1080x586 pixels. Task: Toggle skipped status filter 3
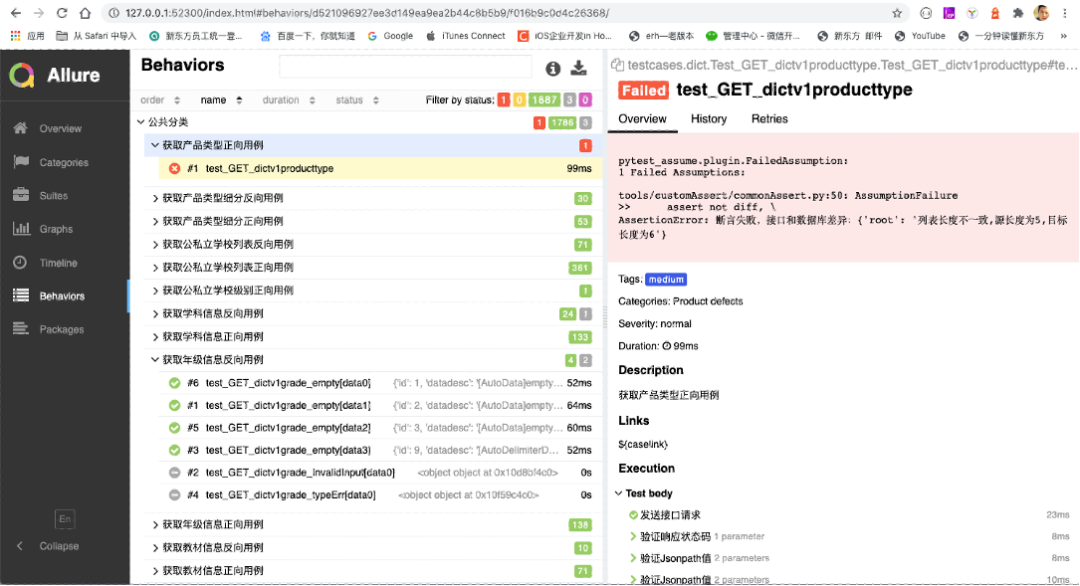pyautogui.click(x=570, y=101)
